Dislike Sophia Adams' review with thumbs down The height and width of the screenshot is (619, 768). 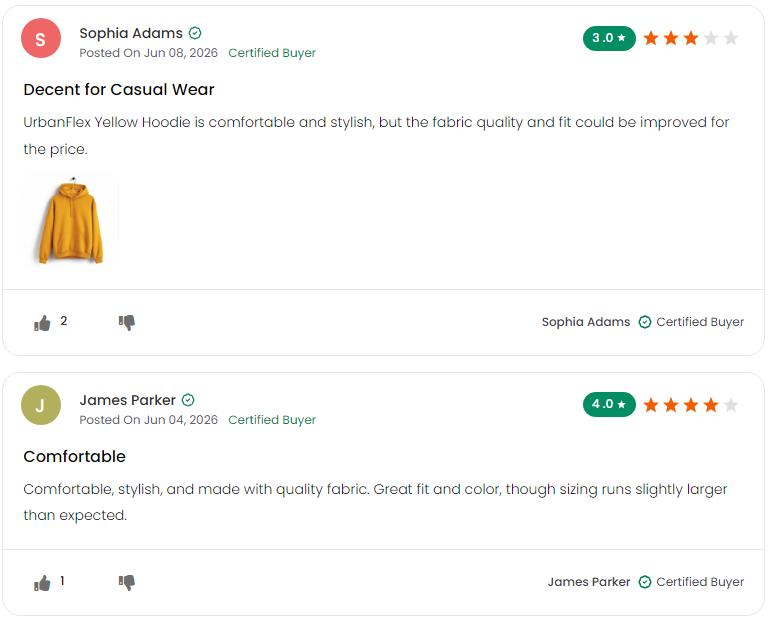pyautogui.click(x=127, y=323)
